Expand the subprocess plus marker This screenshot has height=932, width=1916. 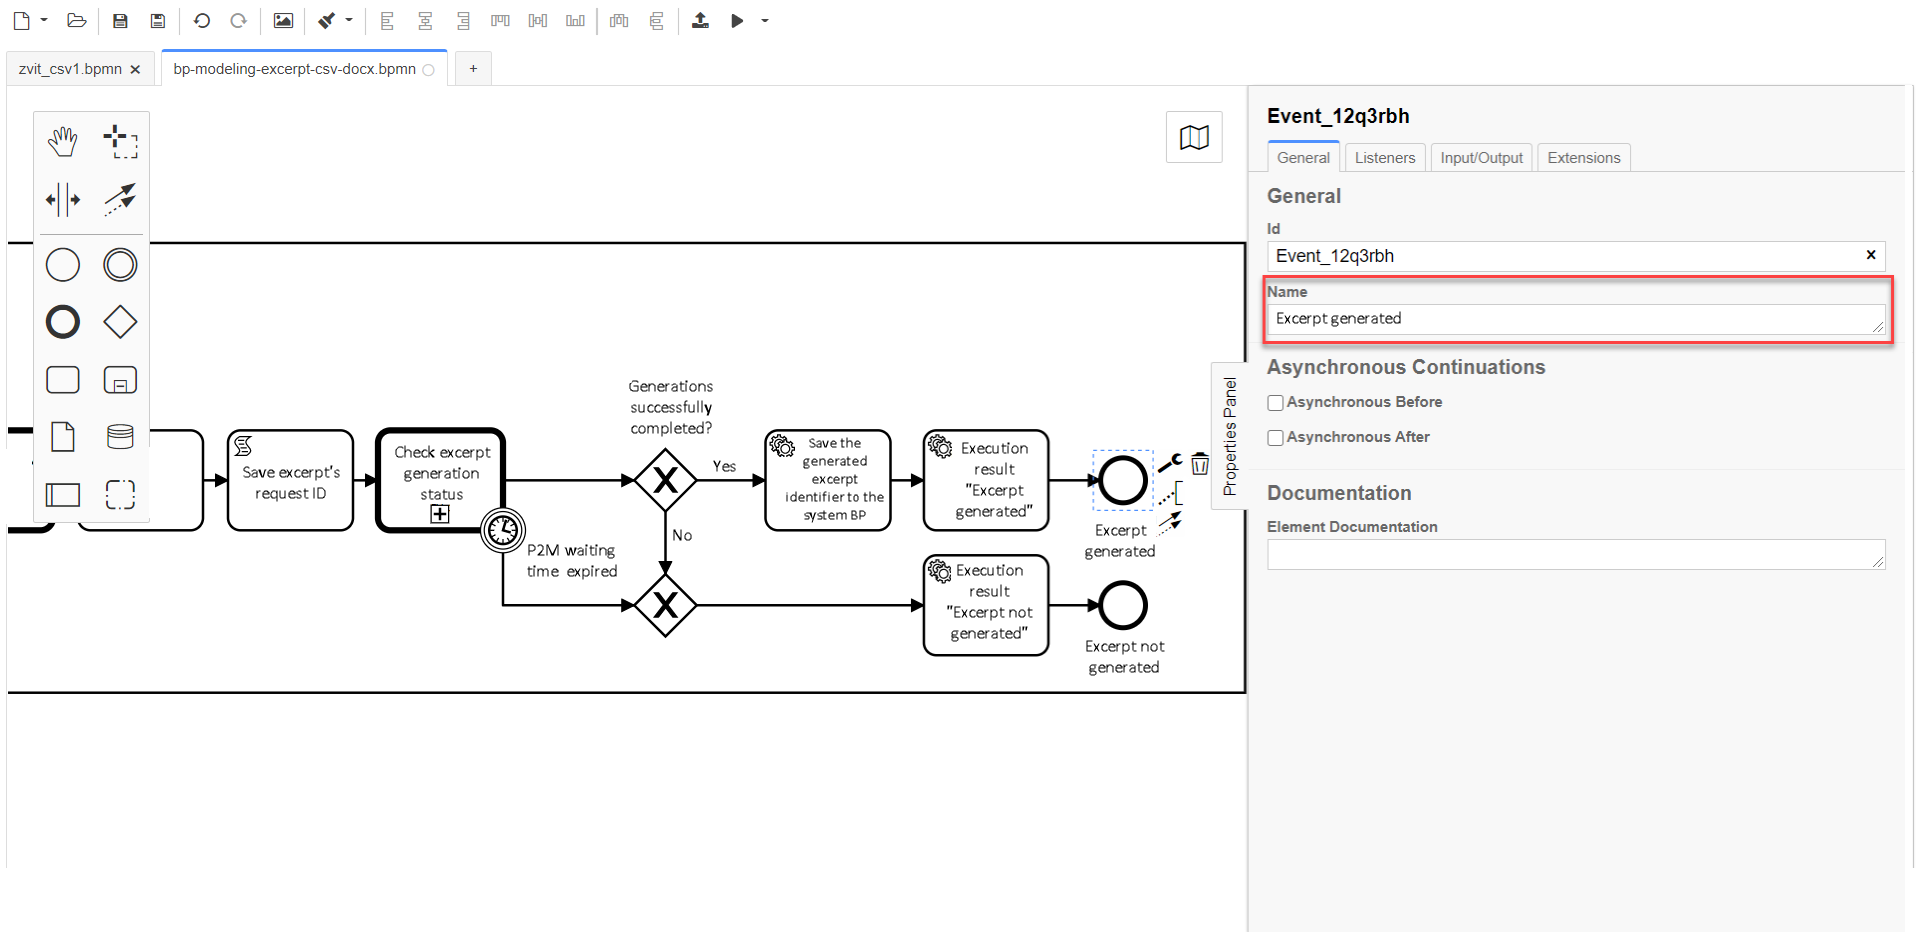(x=440, y=514)
